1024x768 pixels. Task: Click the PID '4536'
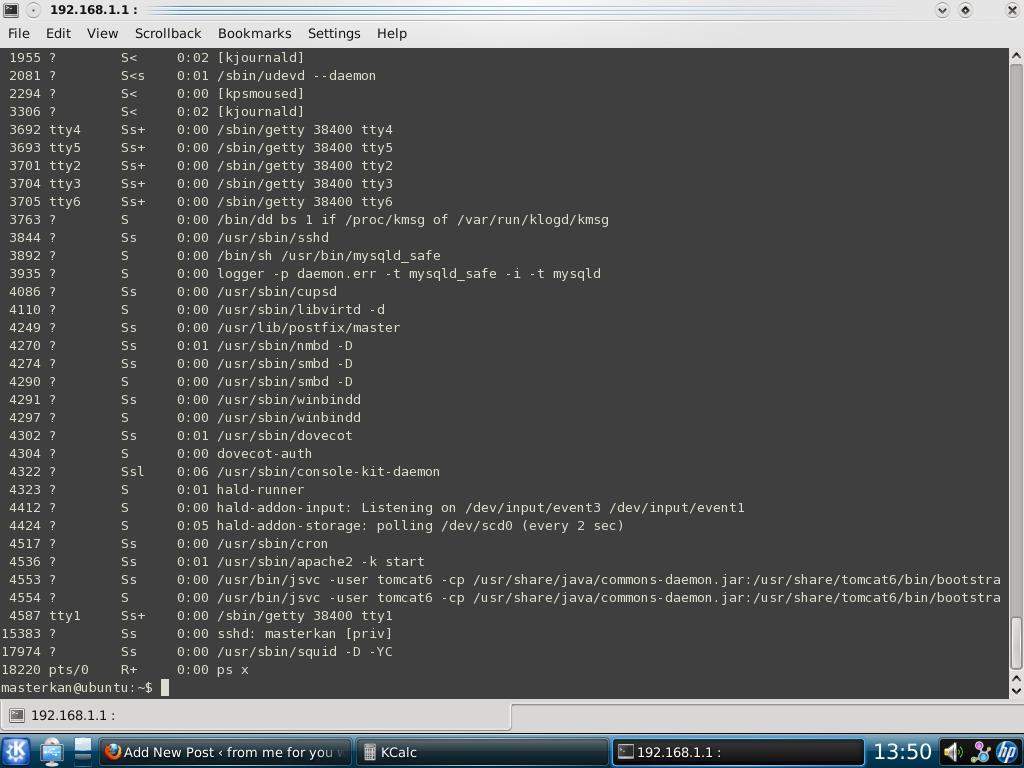(25, 562)
